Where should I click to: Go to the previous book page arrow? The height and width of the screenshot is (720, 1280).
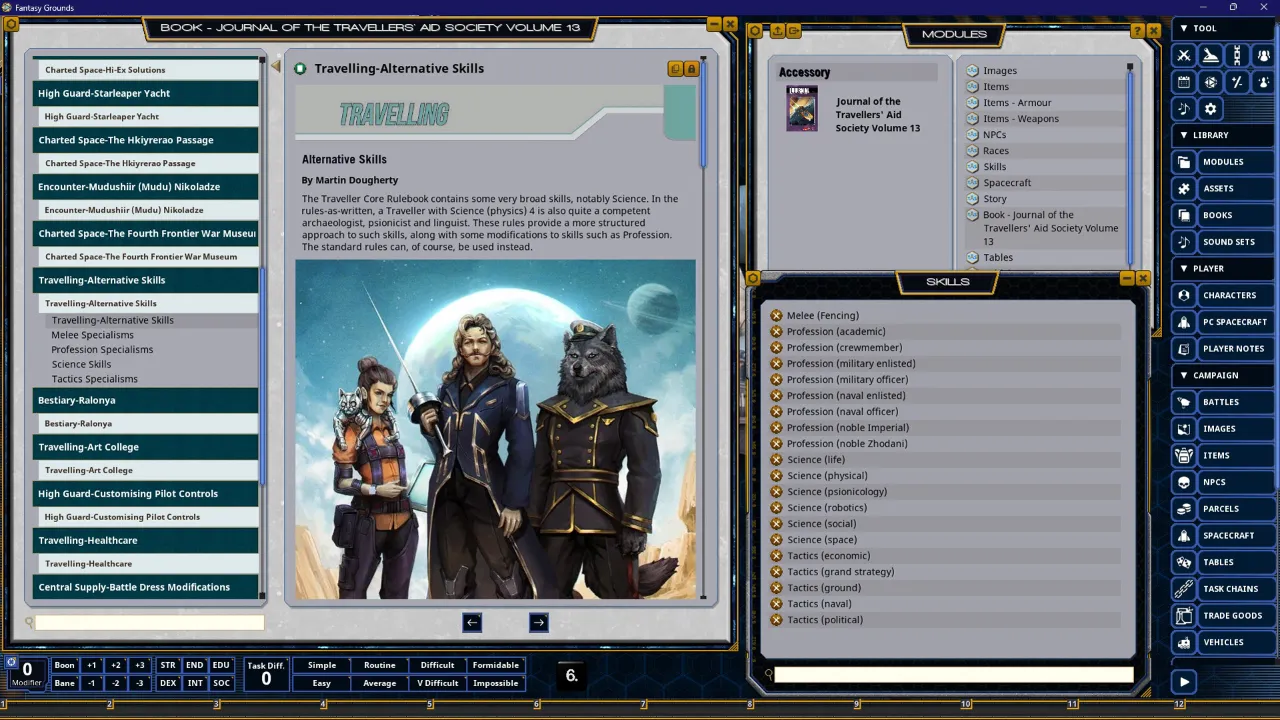click(472, 622)
